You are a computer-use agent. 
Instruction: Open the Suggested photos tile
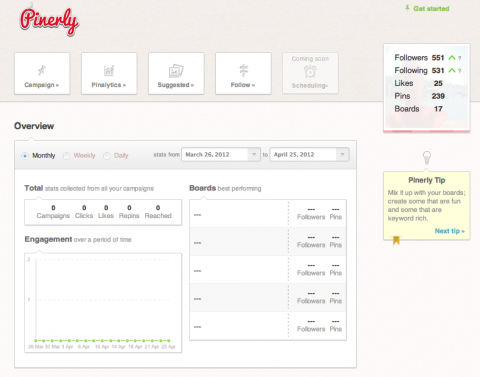(176, 73)
